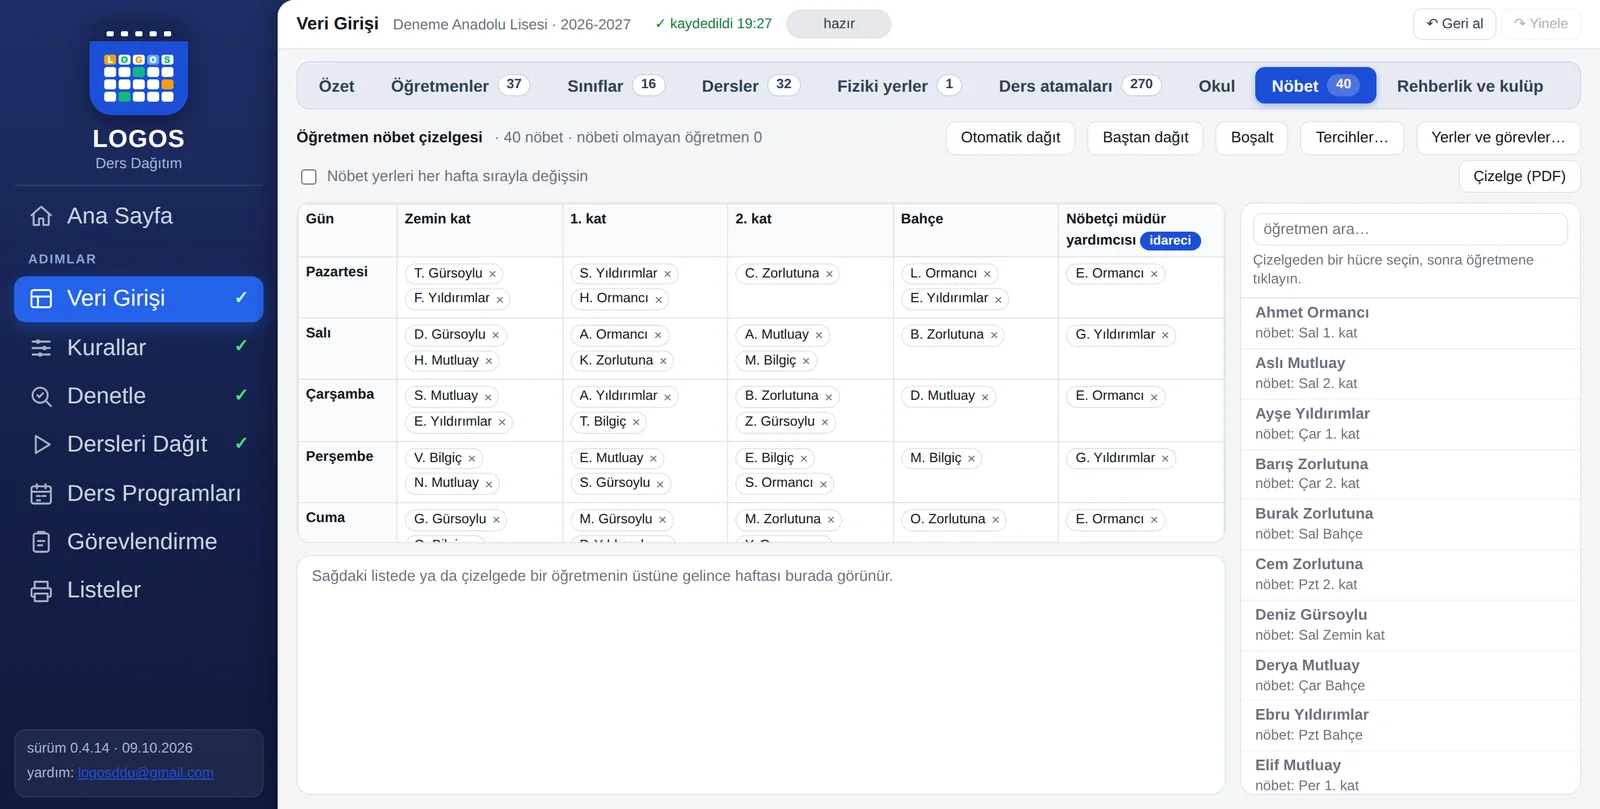Enable weekly rotation of nöbet yerleri

point(309,177)
